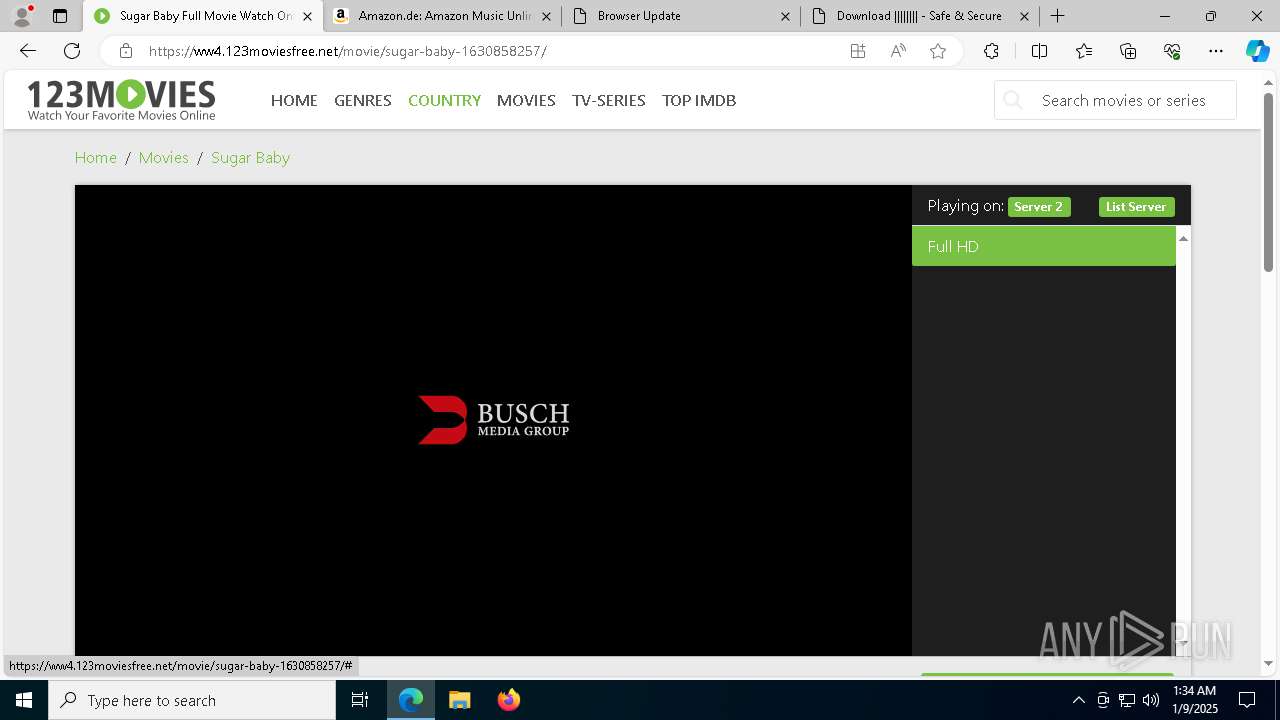The image size is (1280, 720).
Task: Close the Amazon Music tab
Action: [546, 16]
